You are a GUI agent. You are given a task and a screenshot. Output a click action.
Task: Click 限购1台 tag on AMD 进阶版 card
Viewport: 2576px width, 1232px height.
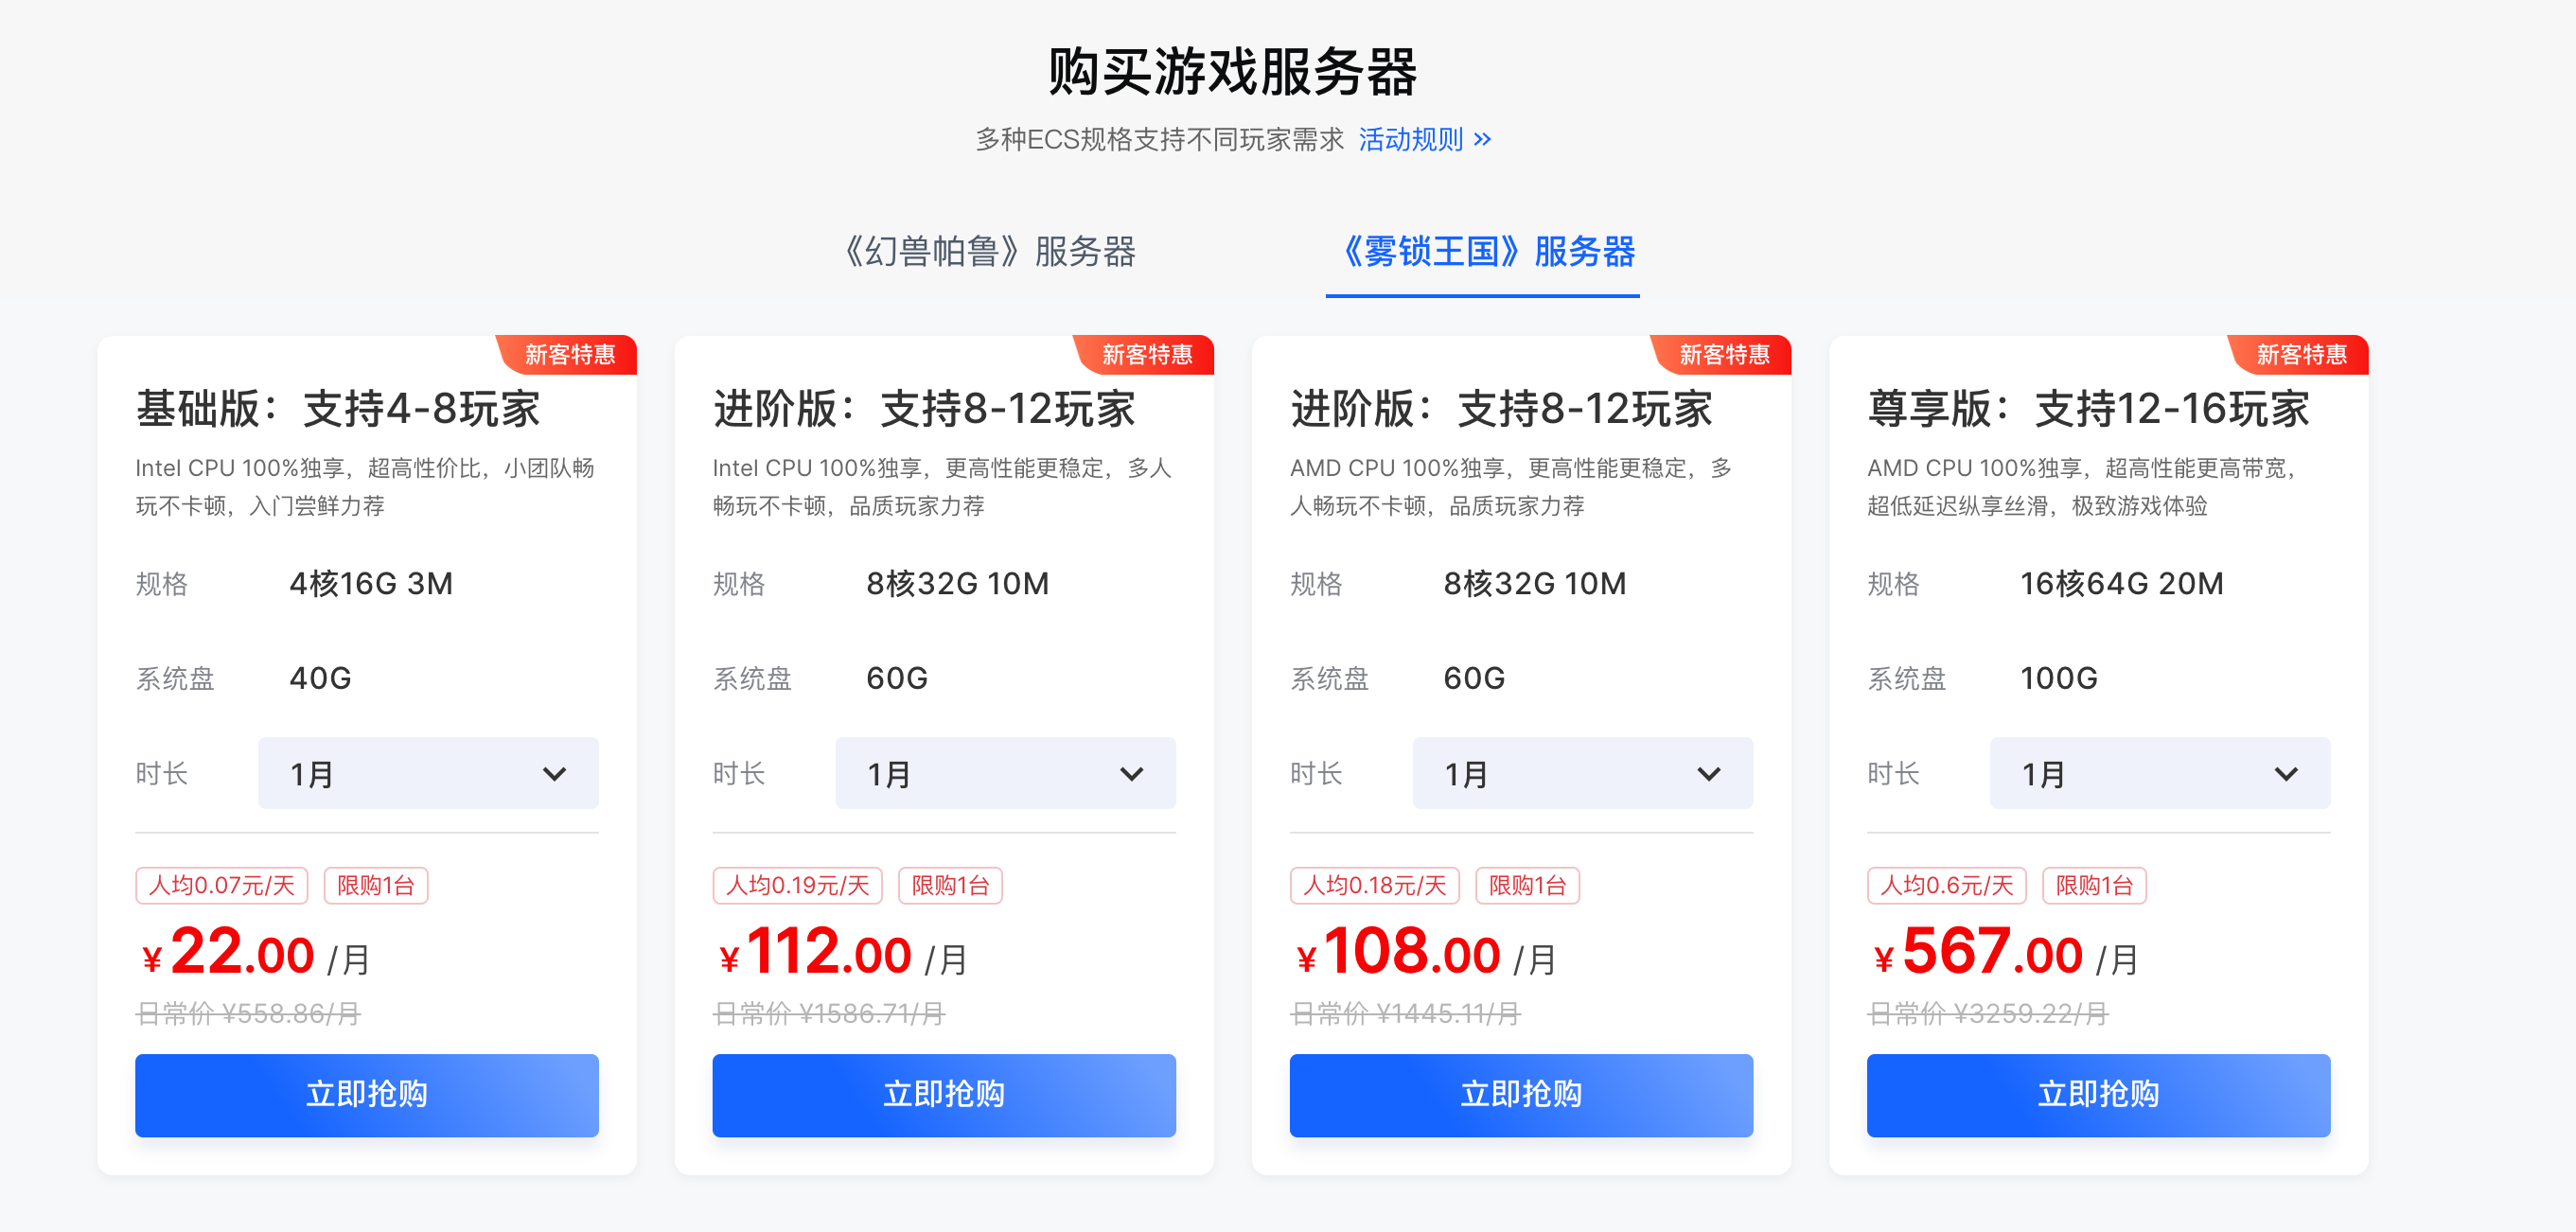coord(1527,885)
